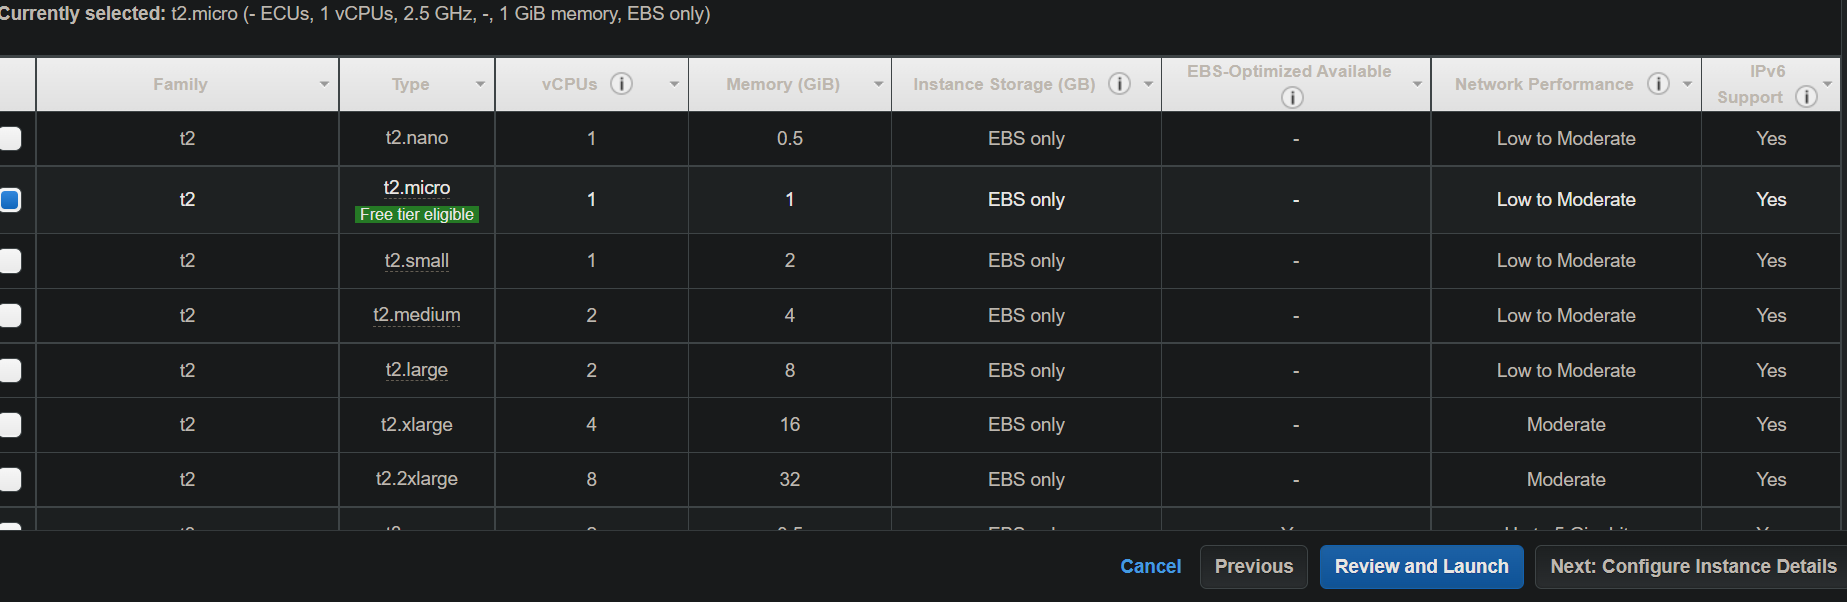Open the vCPUs column filter dropdown
This screenshot has height=602, width=1847.
tap(674, 84)
